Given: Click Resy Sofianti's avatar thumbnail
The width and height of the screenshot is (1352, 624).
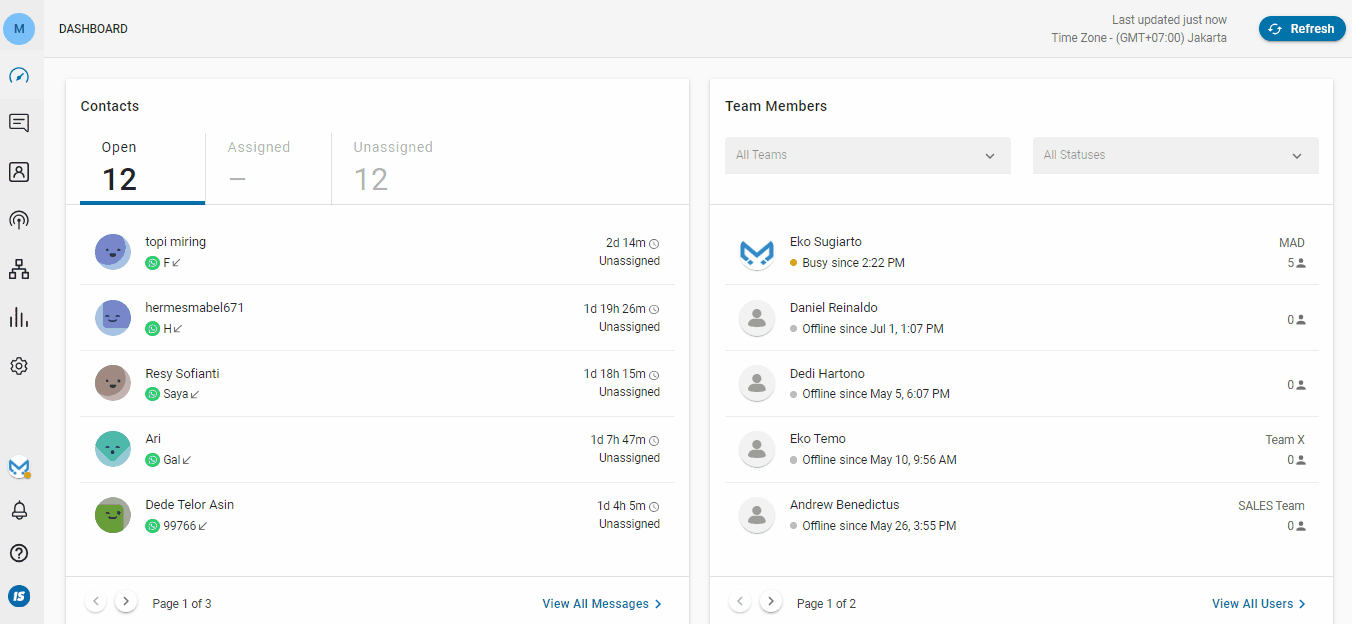Looking at the screenshot, I should coord(112,382).
